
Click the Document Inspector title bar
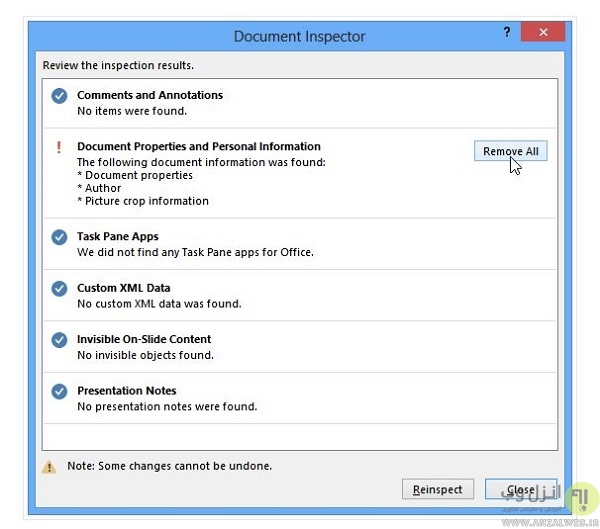(x=299, y=36)
